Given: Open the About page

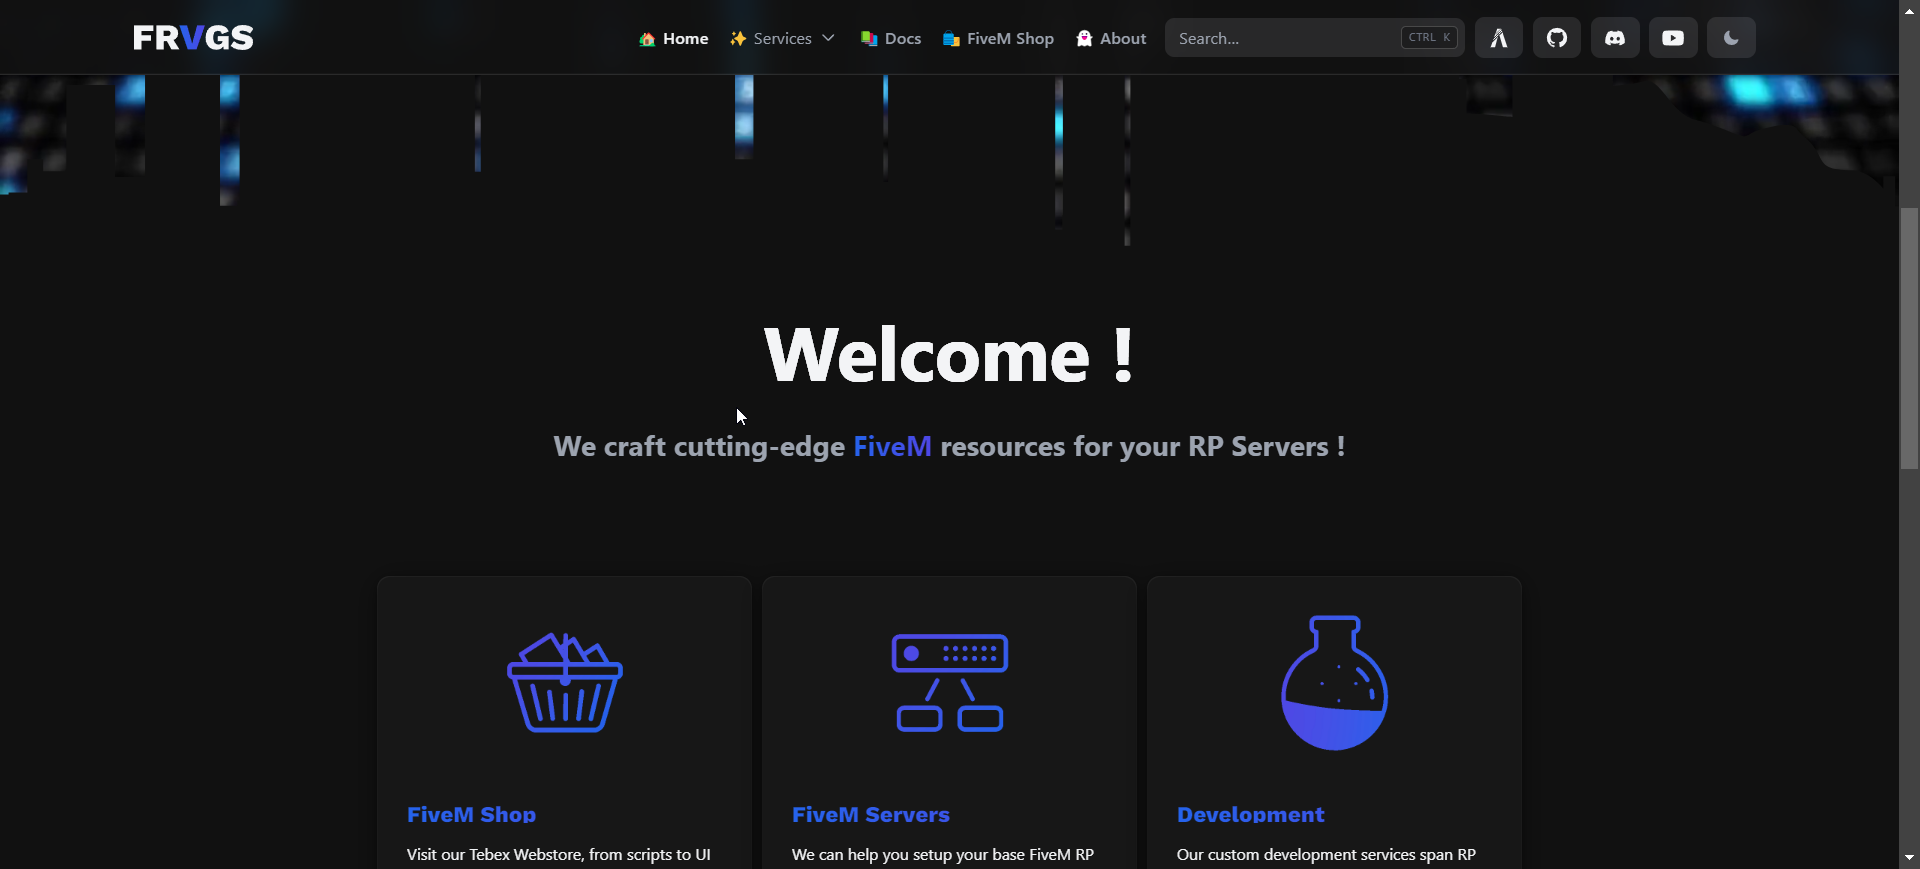Looking at the screenshot, I should tap(1111, 39).
